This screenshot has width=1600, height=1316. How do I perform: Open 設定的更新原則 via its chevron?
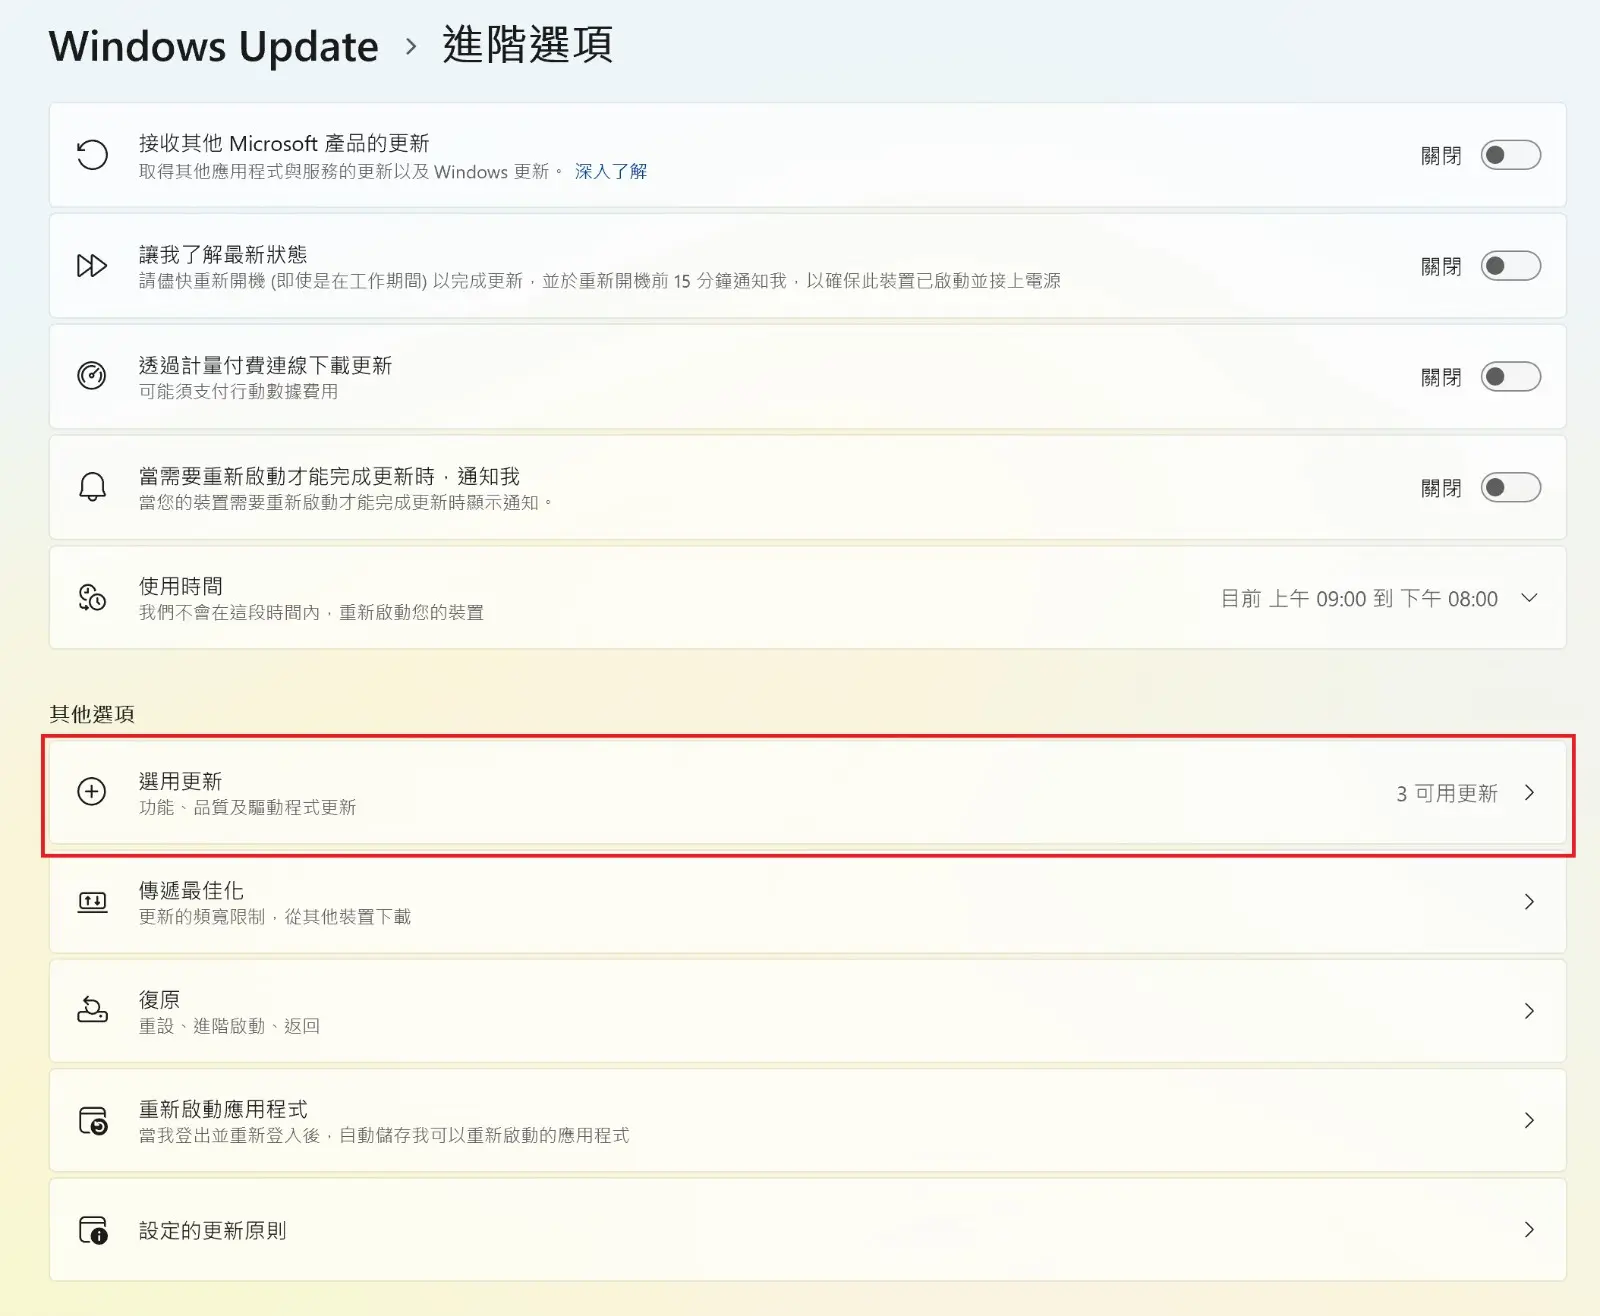[x=1529, y=1230]
